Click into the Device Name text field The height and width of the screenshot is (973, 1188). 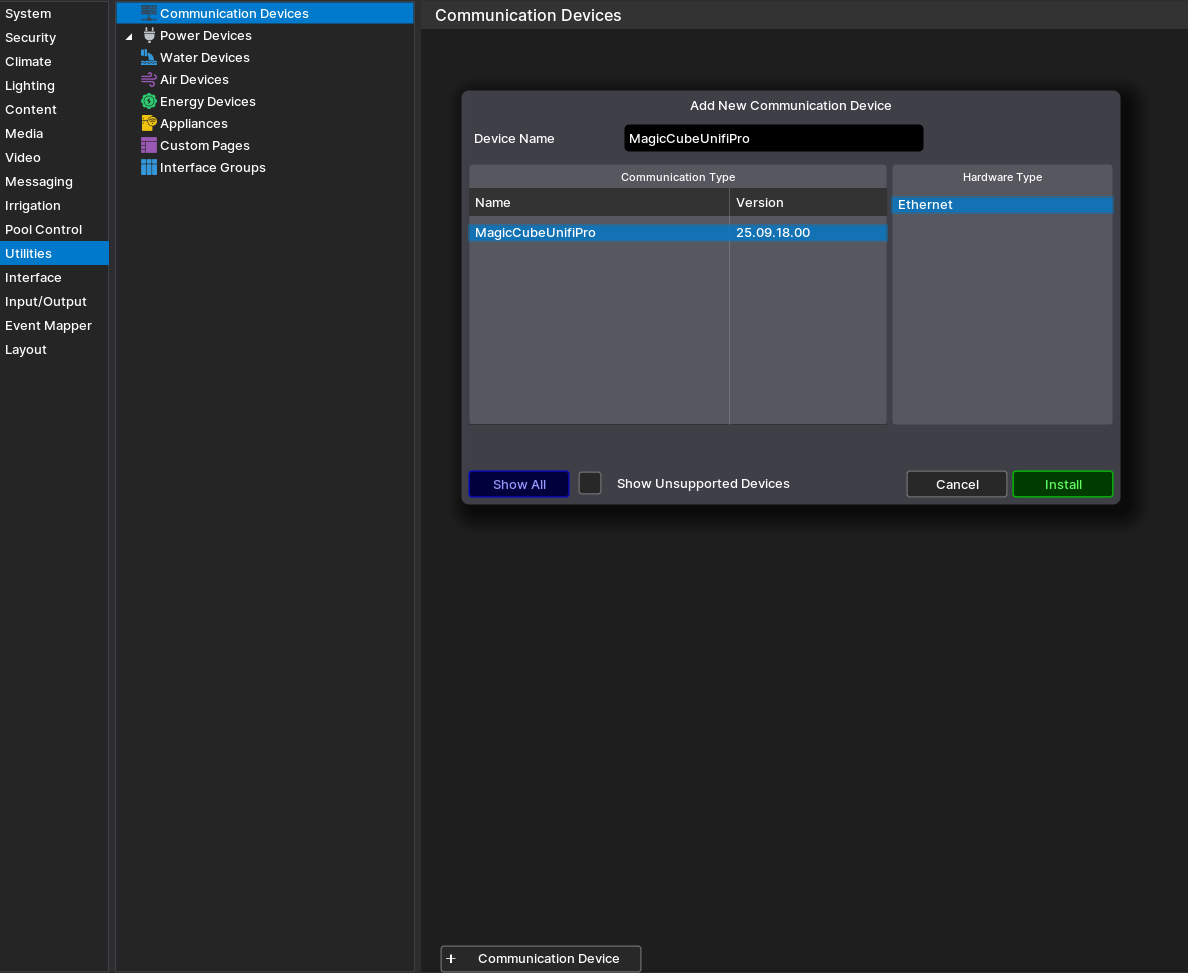773,139
